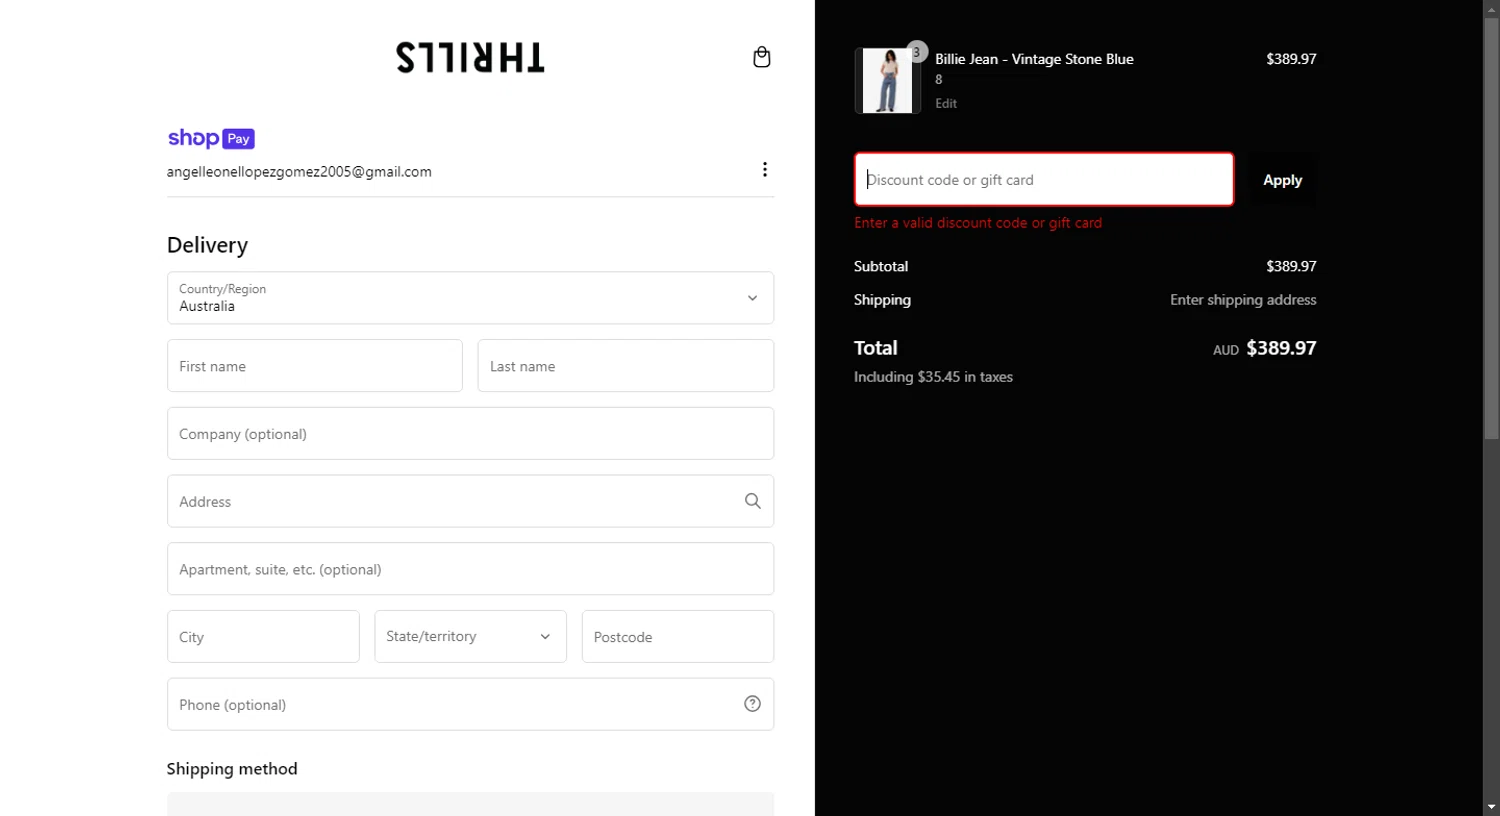Viewport: 1500px width, 816px height.
Task: Click the Apartment, suite, etc. field
Action: pyautogui.click(x=470, y=569)
